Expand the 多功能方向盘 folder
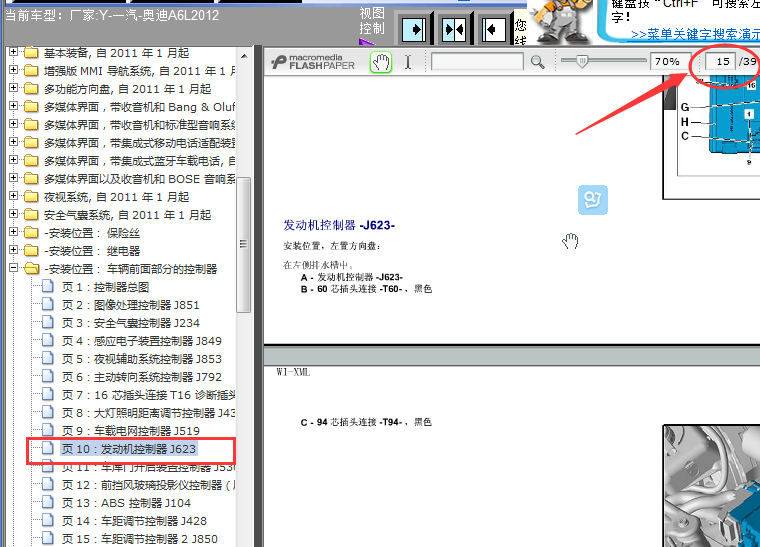Image resolution: width=760 pixels, height=547 pixels. click(x=14, y=88)
